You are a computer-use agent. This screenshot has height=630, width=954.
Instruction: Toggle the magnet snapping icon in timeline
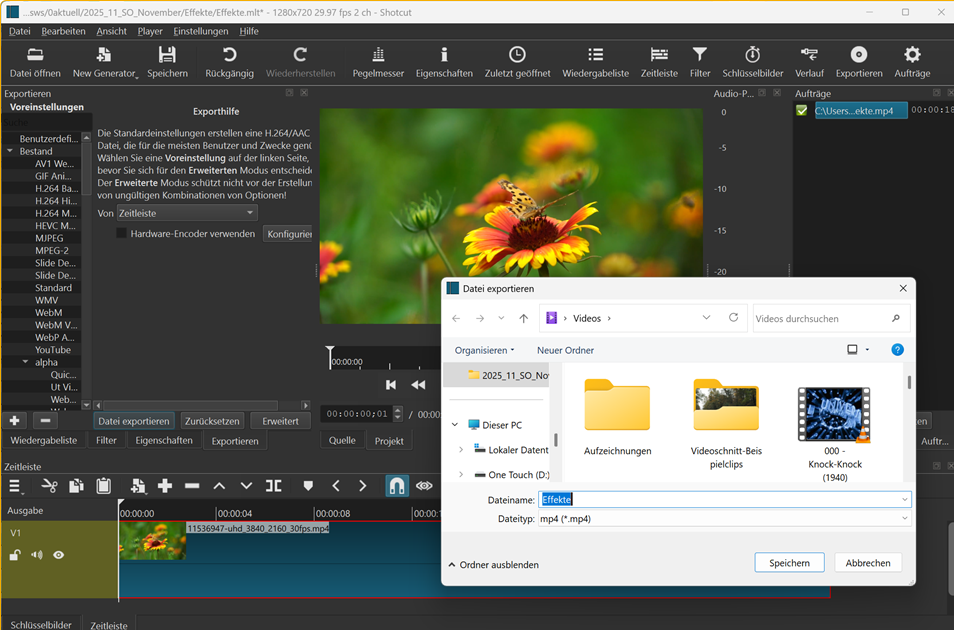pos(397,486)
